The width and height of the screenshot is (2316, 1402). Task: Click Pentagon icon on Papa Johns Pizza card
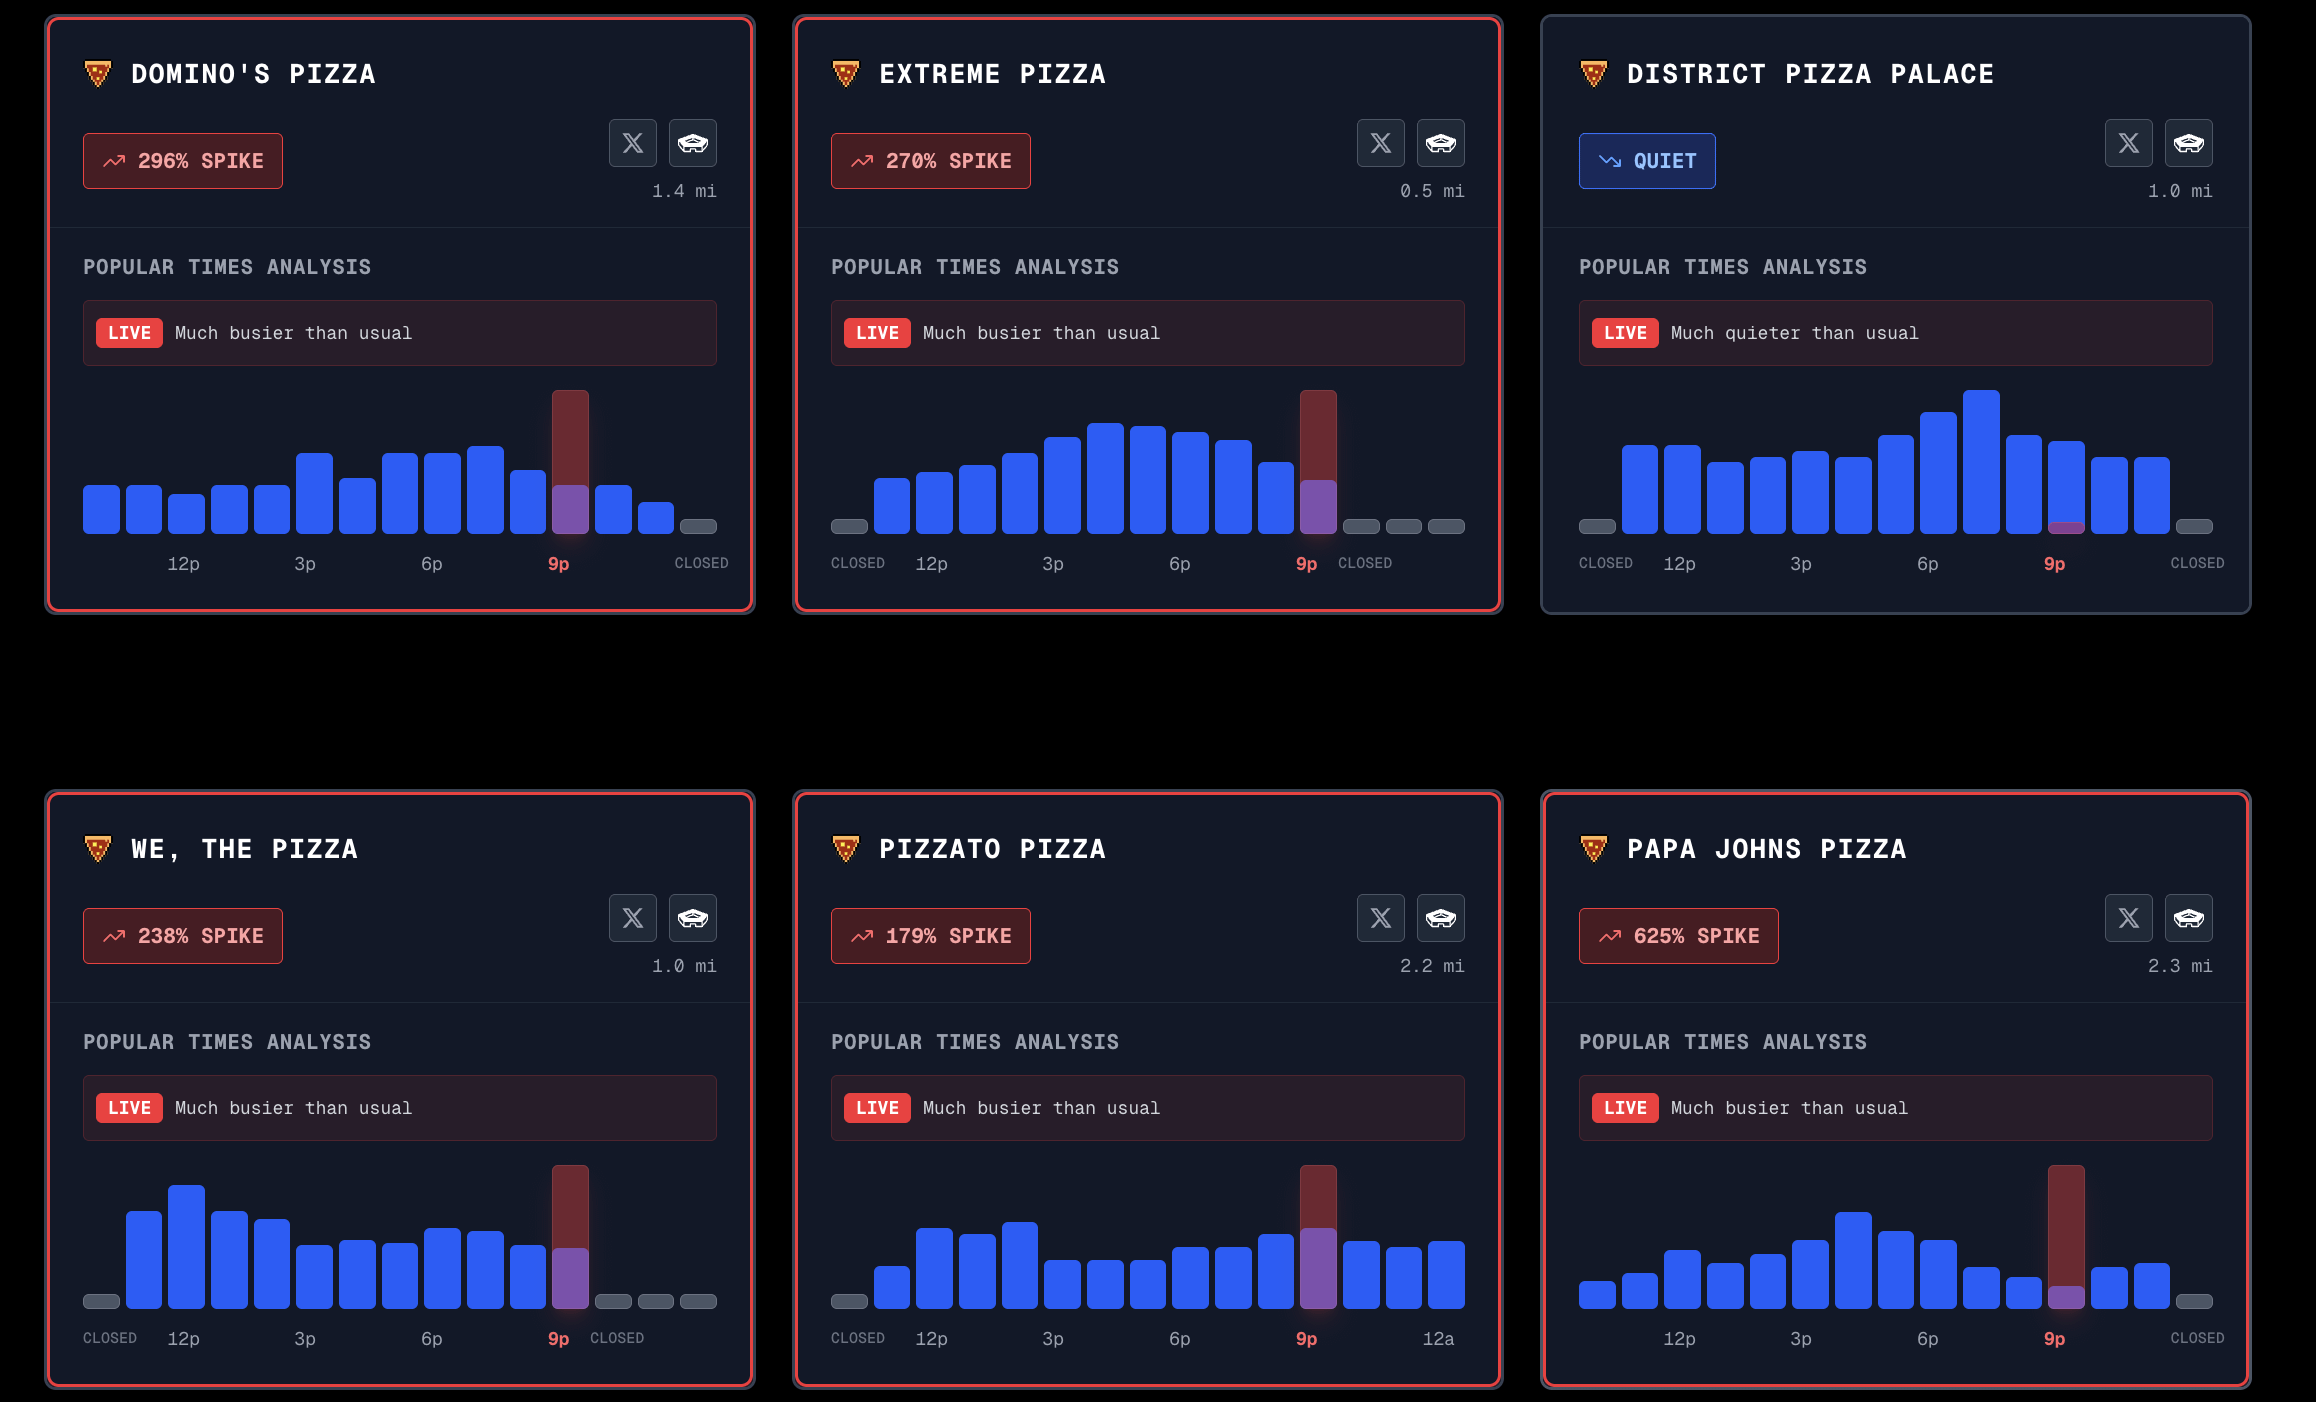tap(2189, 918)
